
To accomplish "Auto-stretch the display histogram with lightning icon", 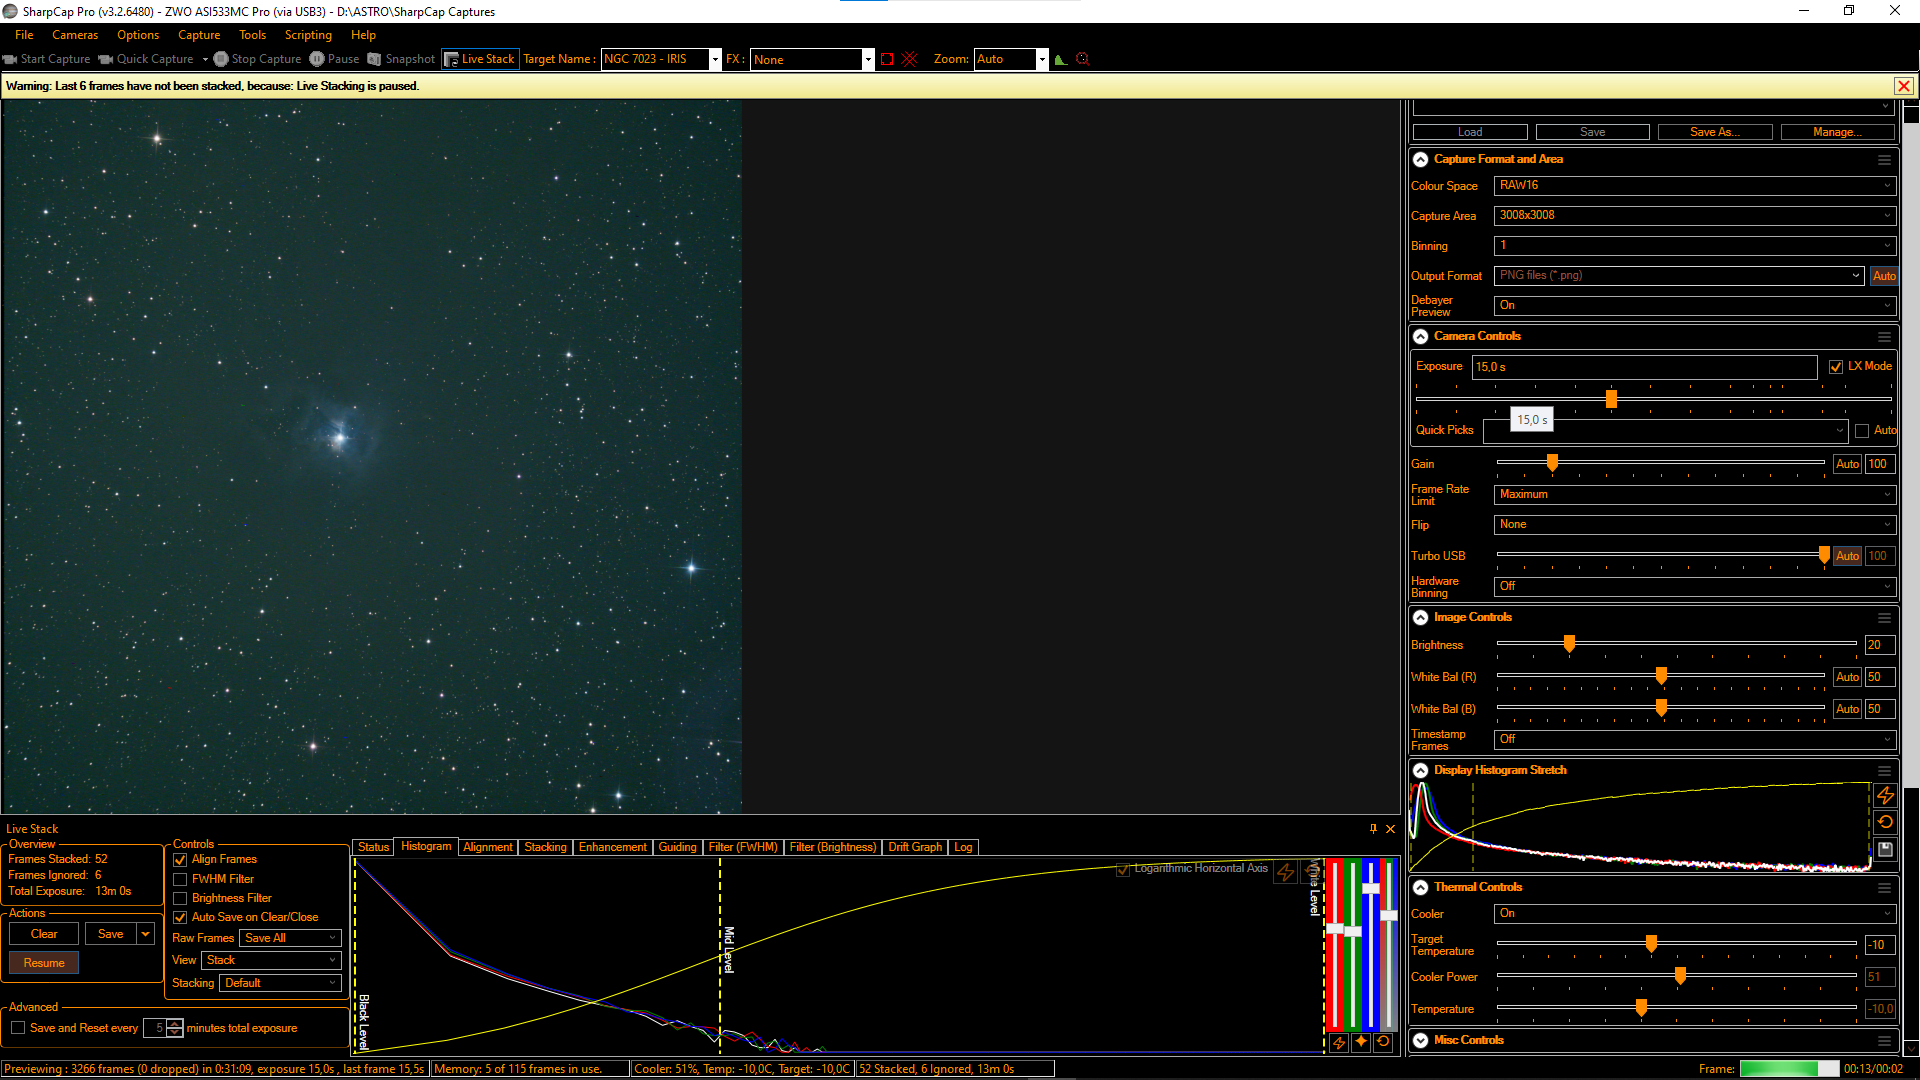I will tap(1885, 795).
